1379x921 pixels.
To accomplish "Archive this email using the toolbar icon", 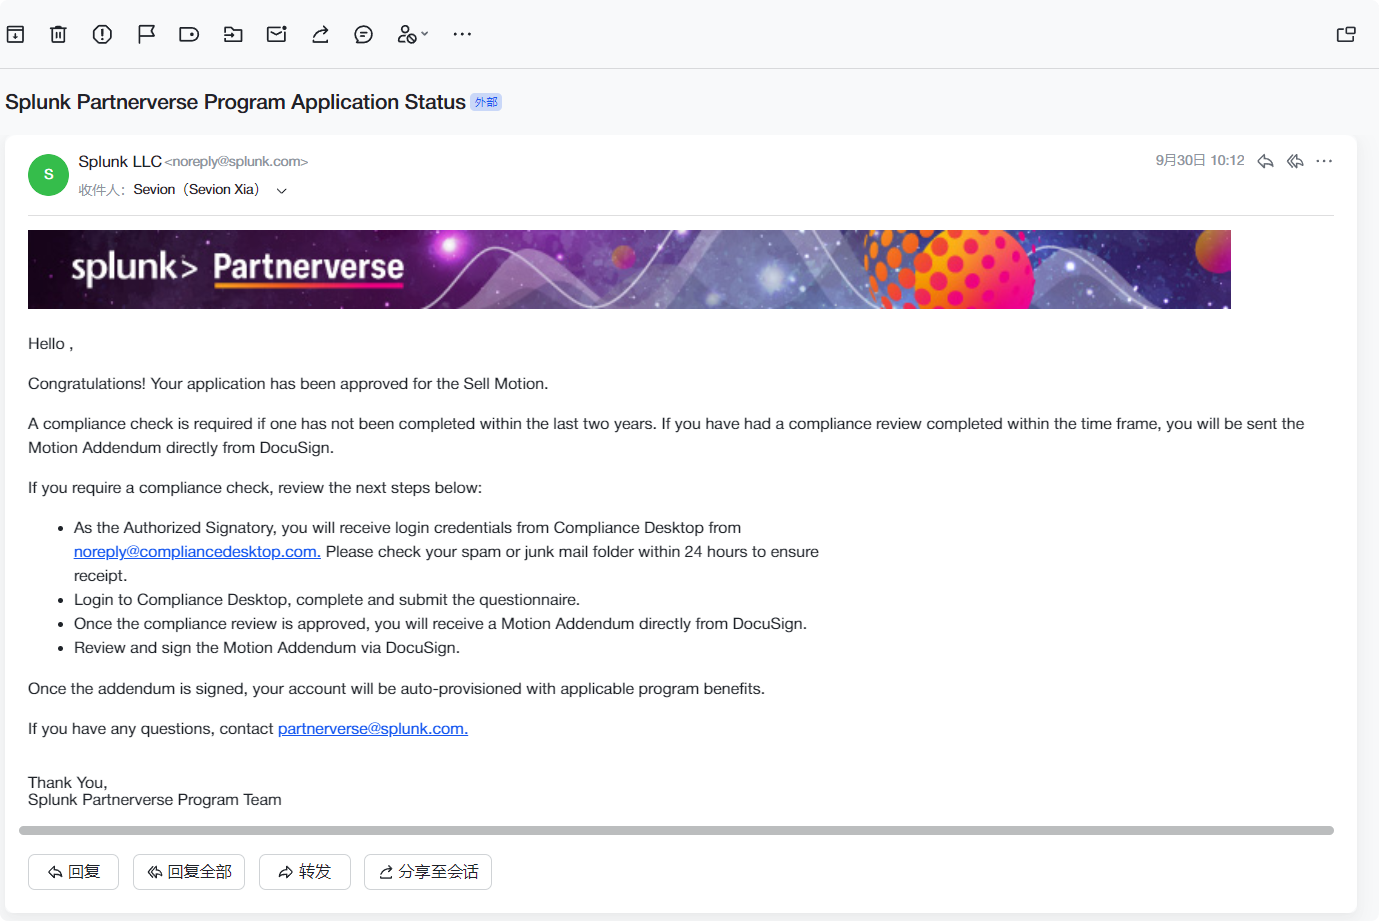I will point(16,35).
